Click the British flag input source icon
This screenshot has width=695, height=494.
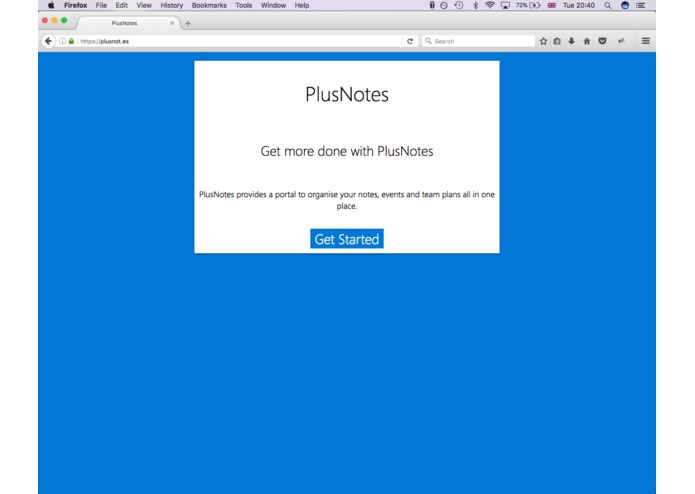click(x=551, y=5)
